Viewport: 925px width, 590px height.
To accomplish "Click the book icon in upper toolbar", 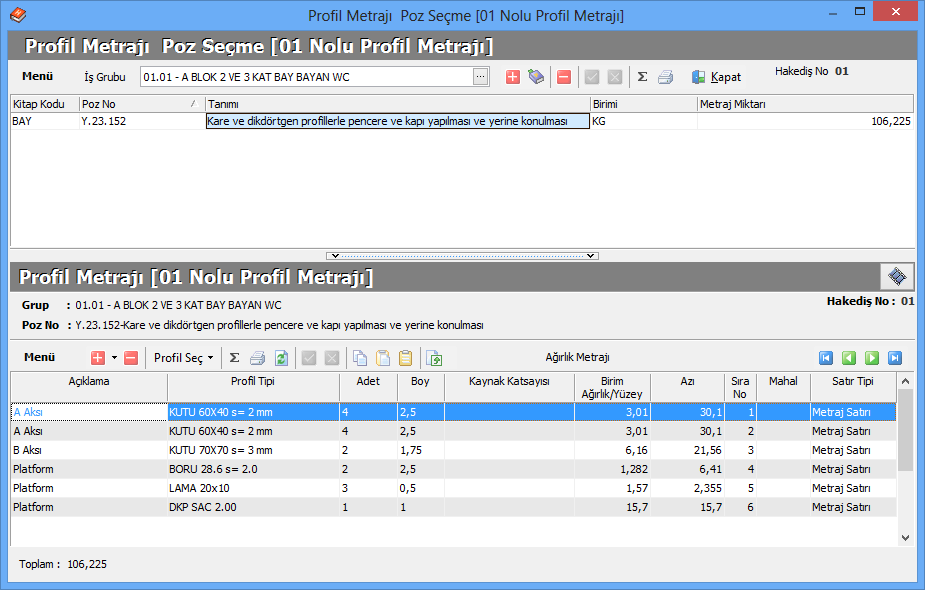I will 536,77.
